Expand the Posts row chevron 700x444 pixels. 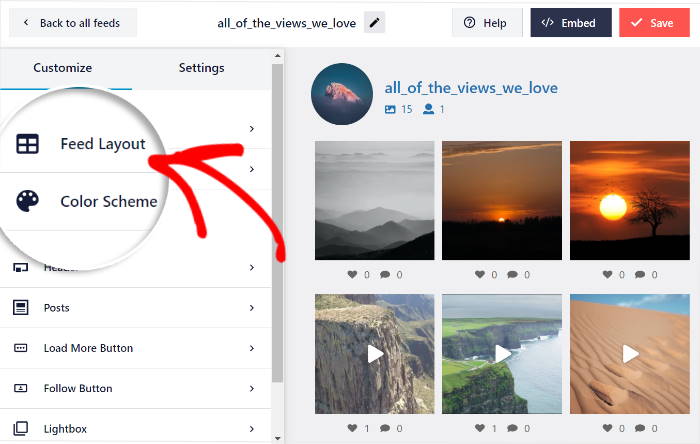(252, 308)
